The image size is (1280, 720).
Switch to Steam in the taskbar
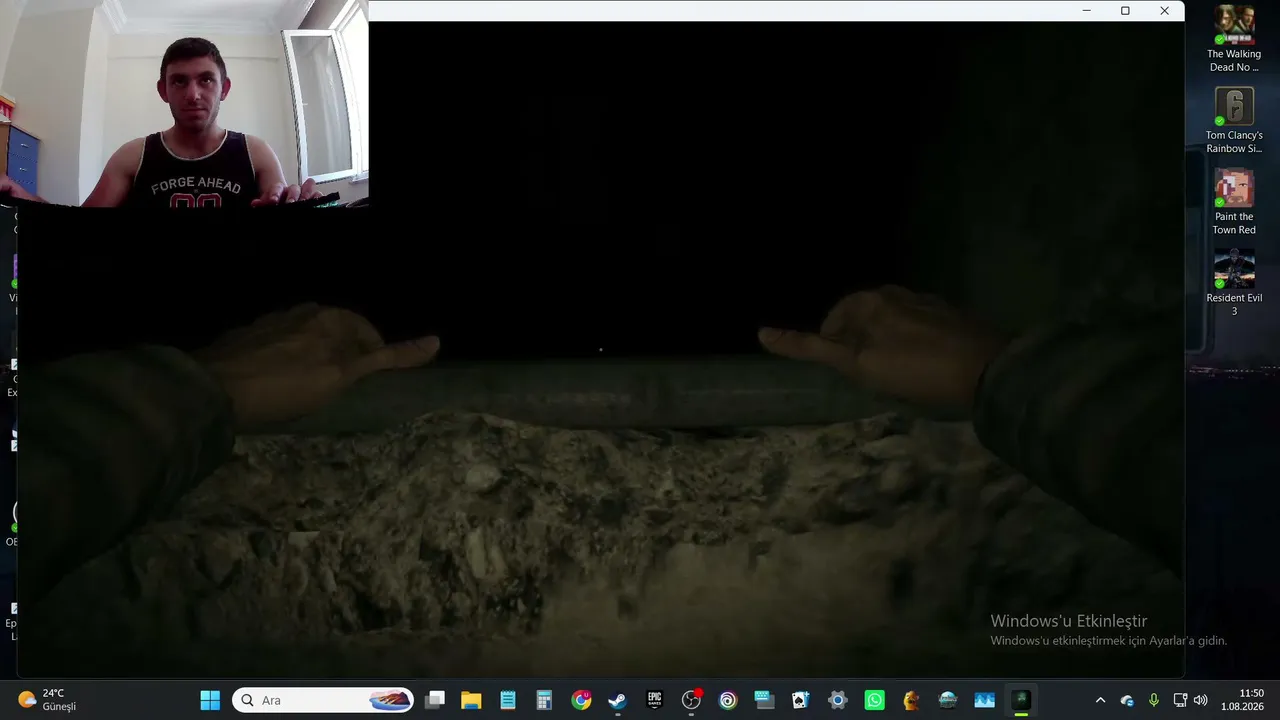[x=617, y=700]
